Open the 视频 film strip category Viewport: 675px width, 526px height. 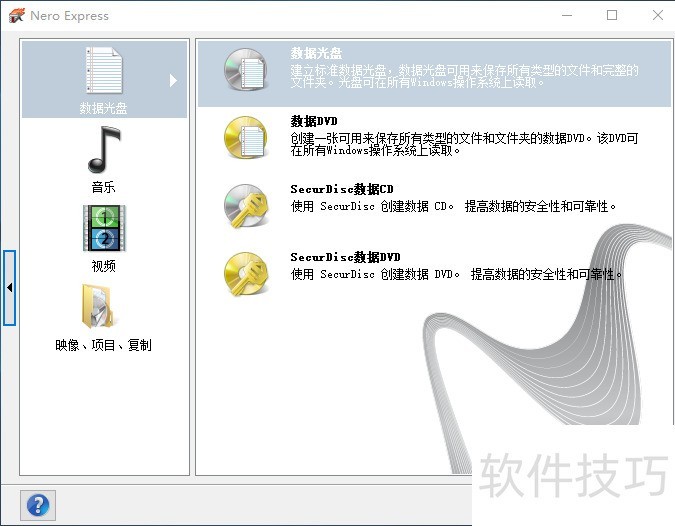point(104,228)
